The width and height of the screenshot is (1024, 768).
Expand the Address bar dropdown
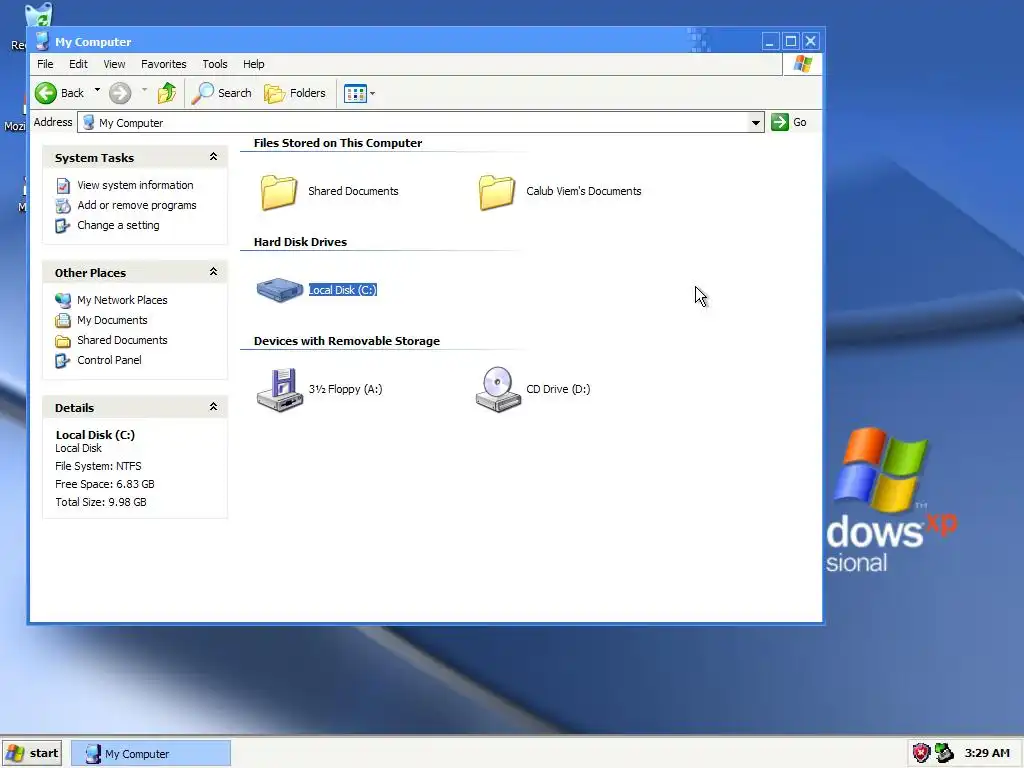pyautogui.click(x=756, y=122)
